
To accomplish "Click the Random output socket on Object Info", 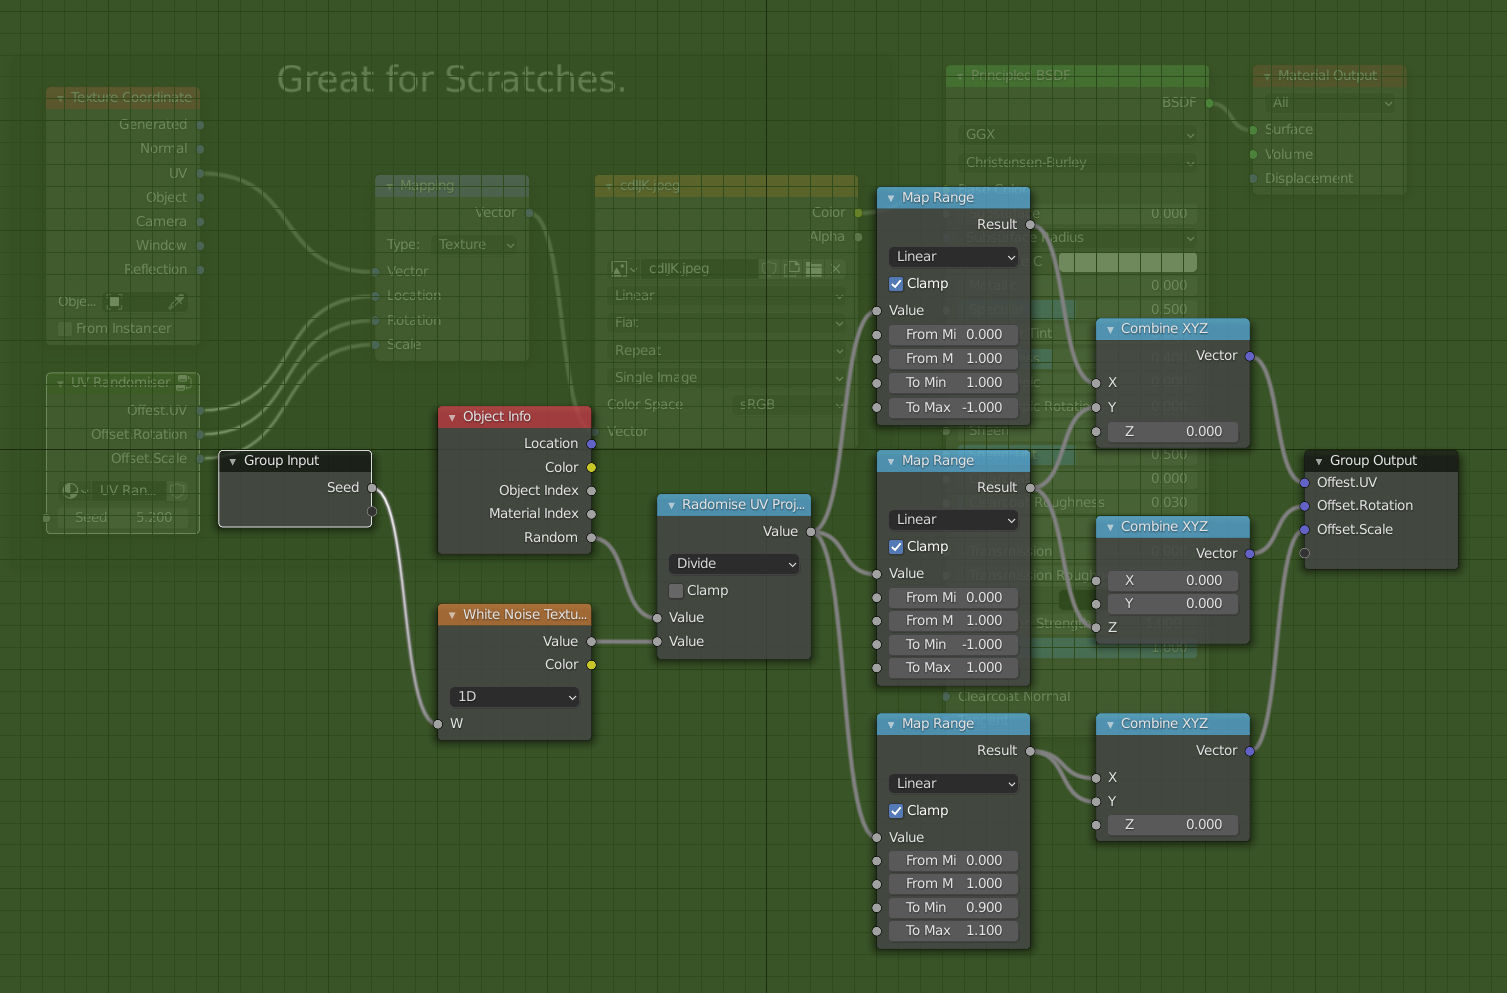I will (591, 538).
